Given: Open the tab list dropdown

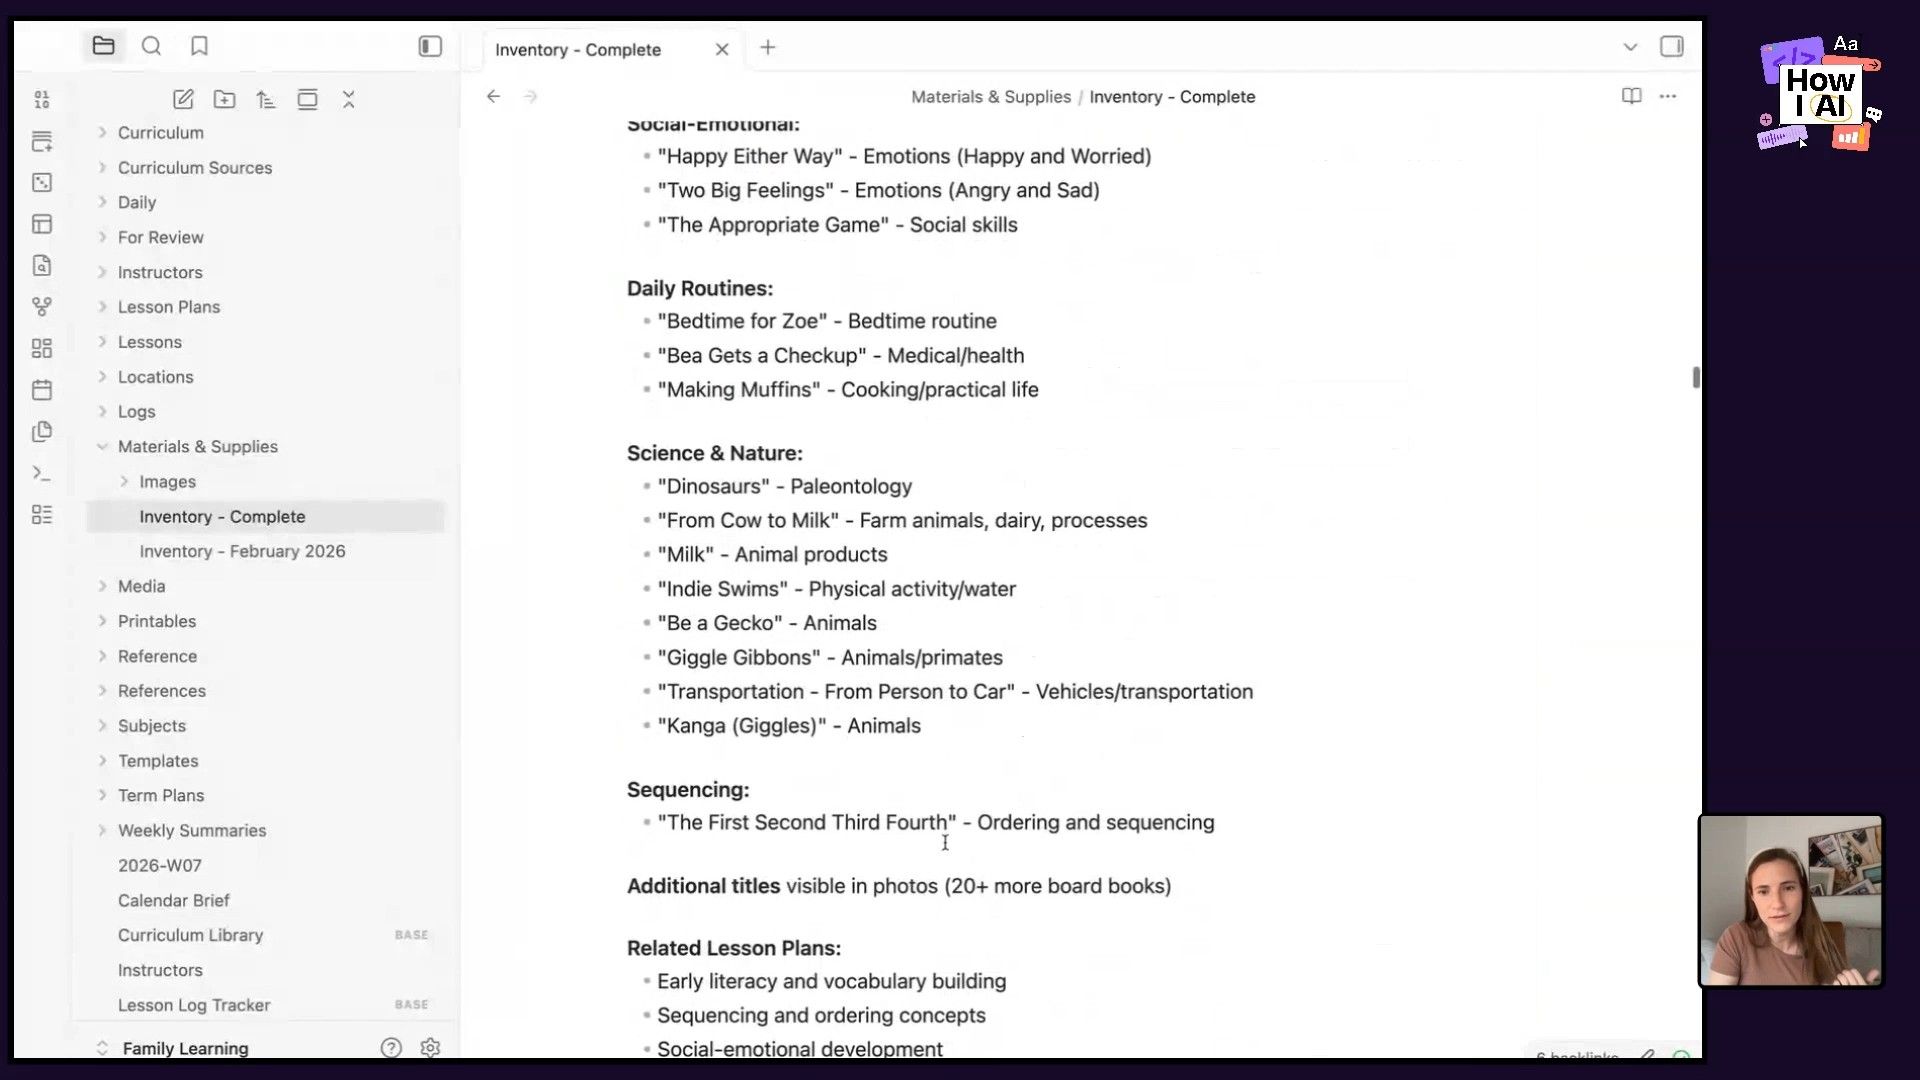Looking at the screenshot, I should coord(1630,47).
